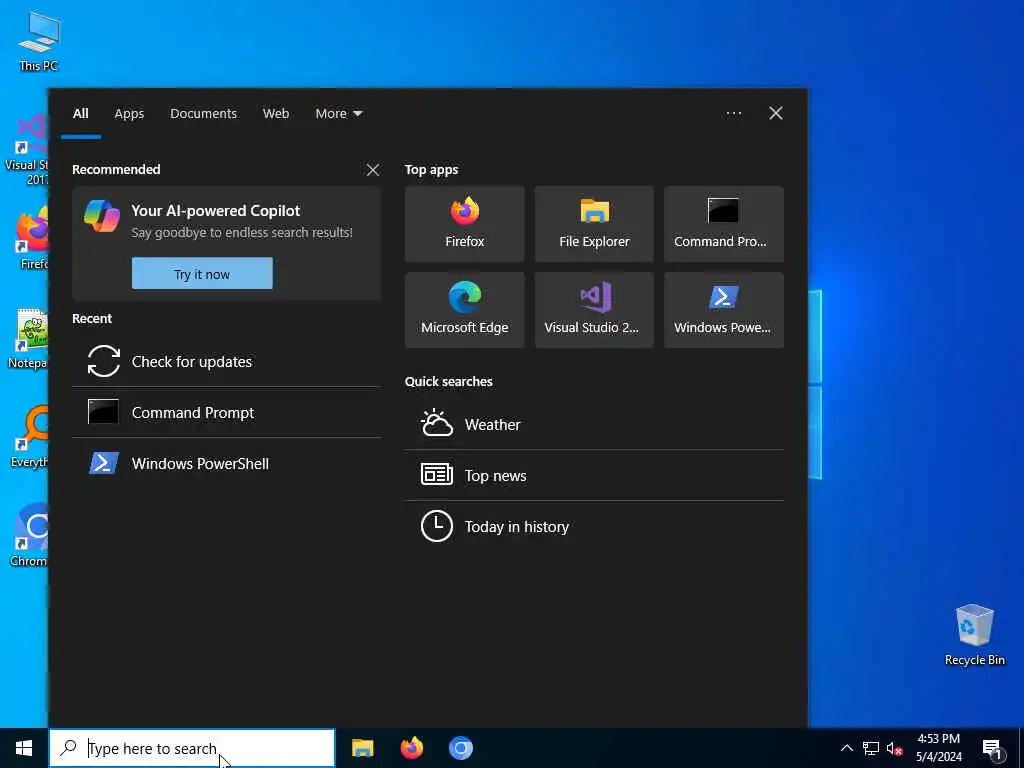Open the clock showing 4:53 PM
Image resolution: width=1024 pixels, height=768 pixels.
(x=938, y=748)
